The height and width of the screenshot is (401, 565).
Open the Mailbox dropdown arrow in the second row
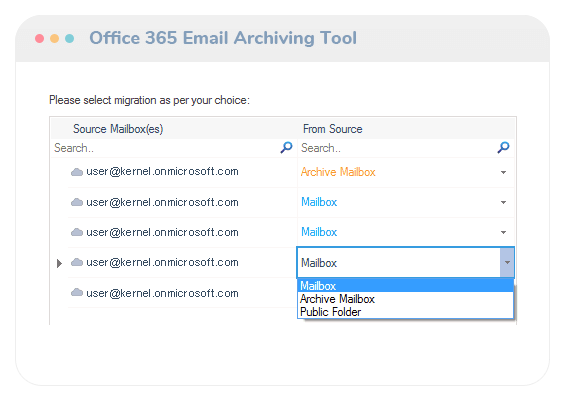point(503,202)
